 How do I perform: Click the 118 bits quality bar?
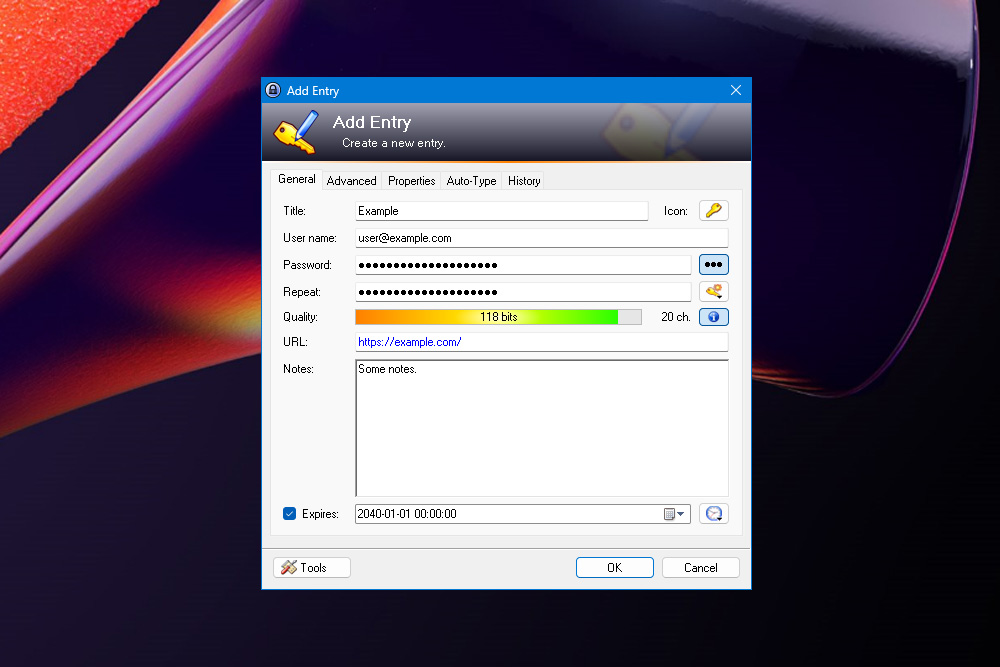click(x=498, y=316)
